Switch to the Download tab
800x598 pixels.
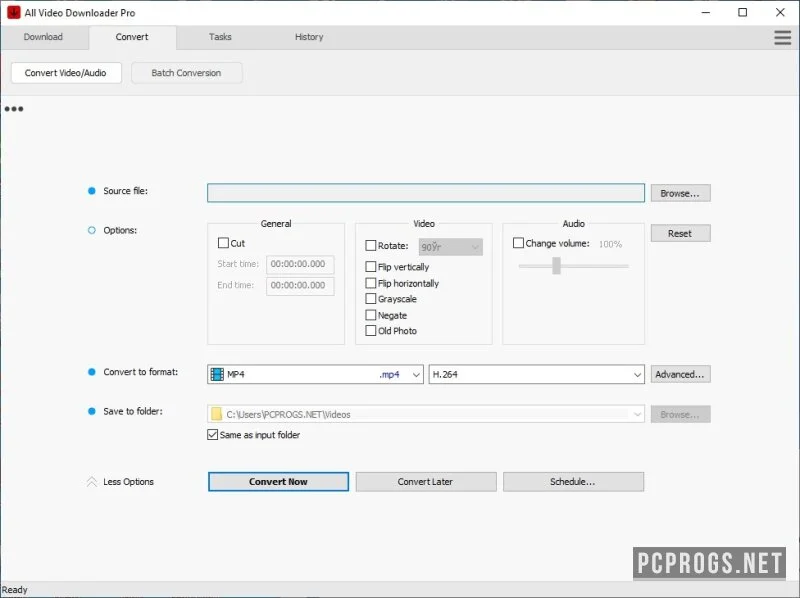point(43,37)
